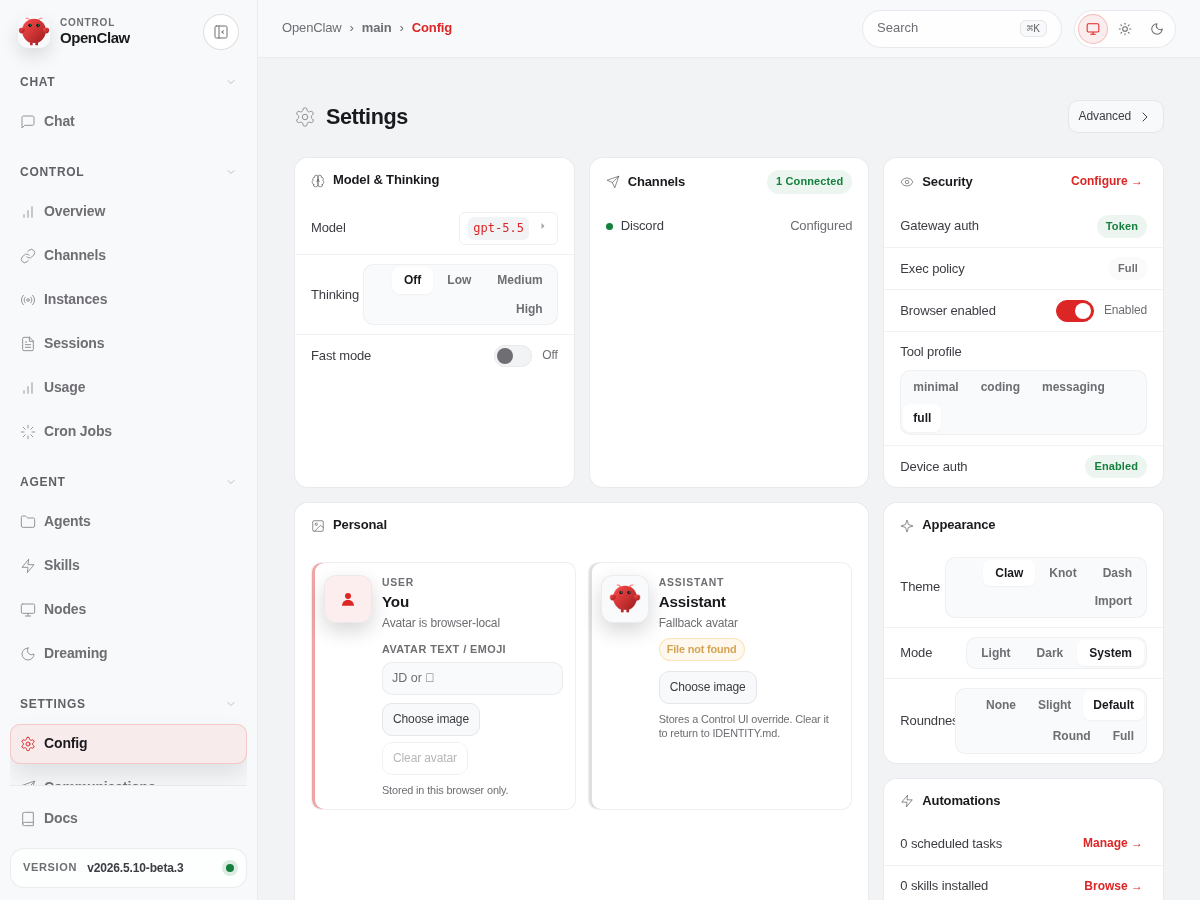Click the Security eye icon
1200x900 pixels.
point(907,182)
